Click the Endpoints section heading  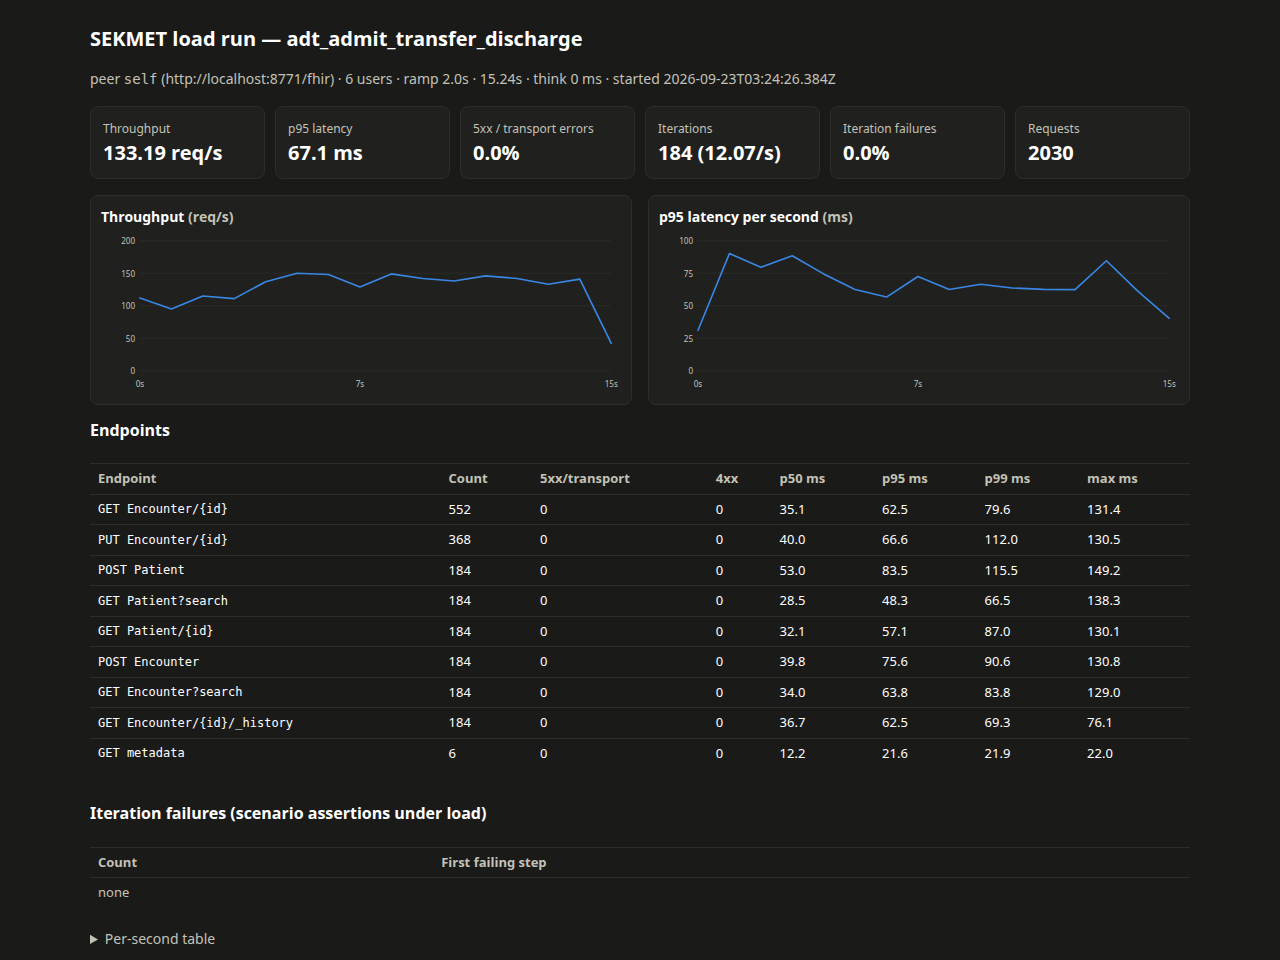tap(130, 431)
